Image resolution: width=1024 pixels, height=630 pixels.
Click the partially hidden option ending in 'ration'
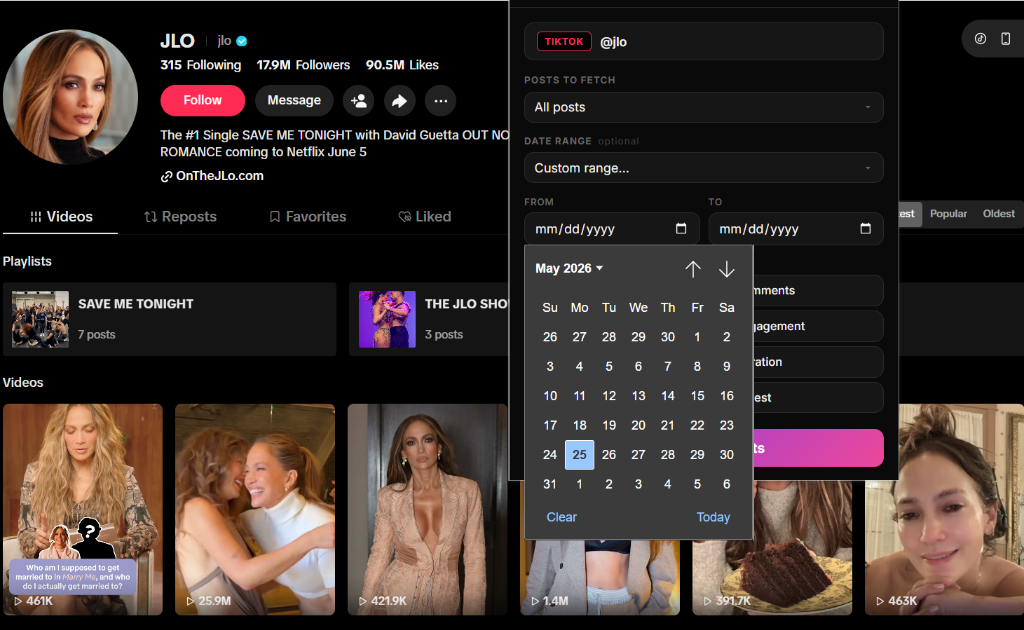[x=818, y=362]
